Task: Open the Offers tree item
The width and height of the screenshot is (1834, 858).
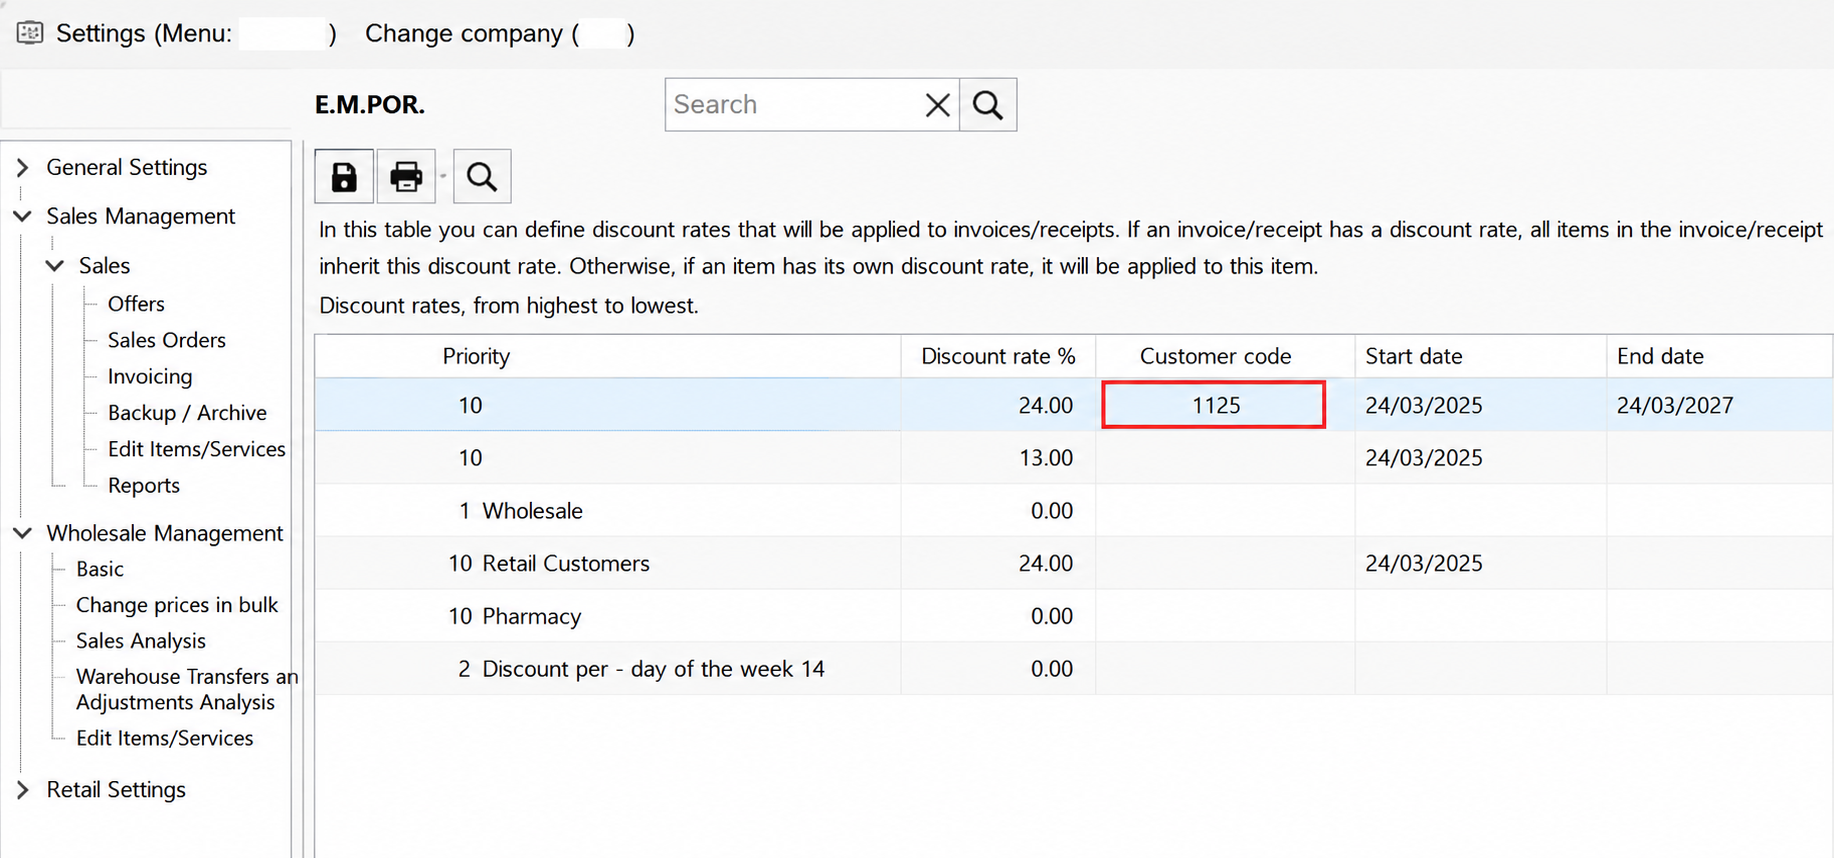Action: click(136, 303)
